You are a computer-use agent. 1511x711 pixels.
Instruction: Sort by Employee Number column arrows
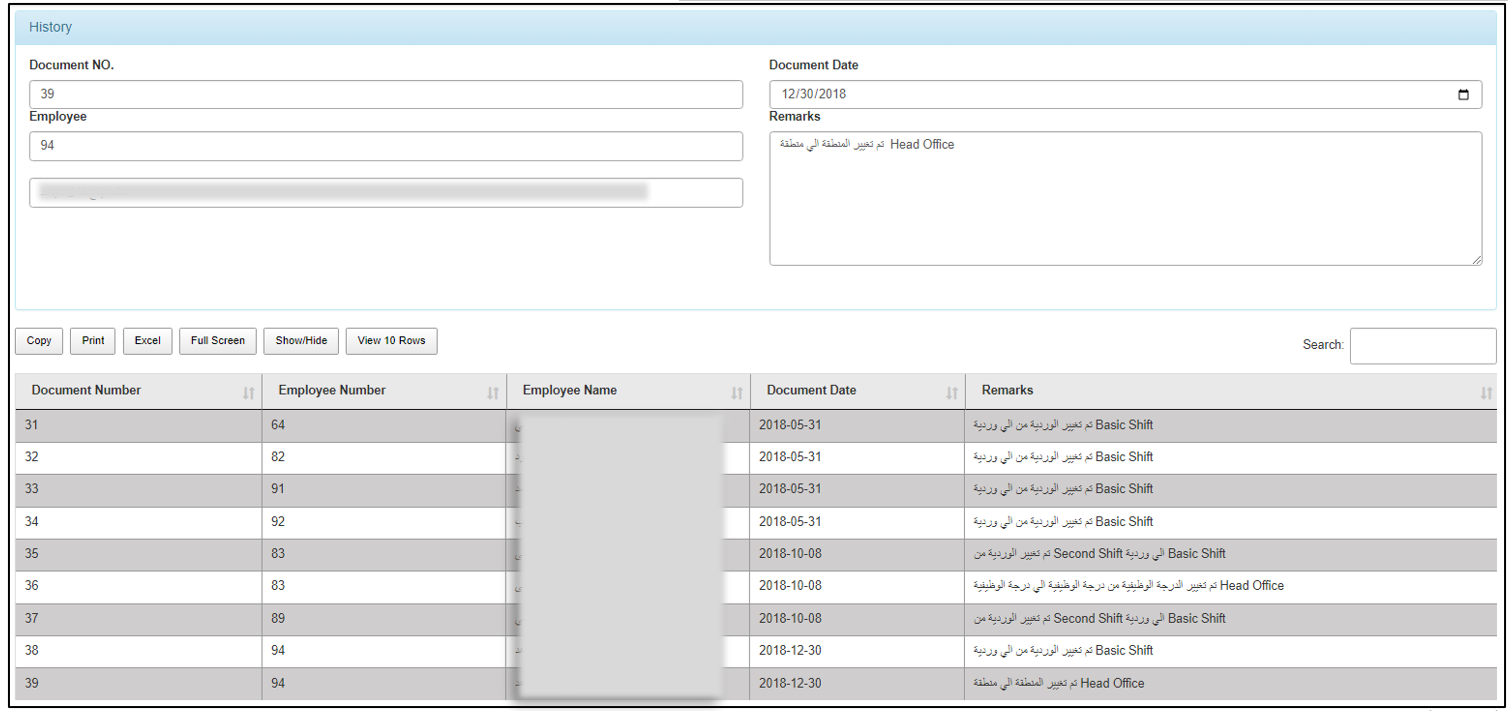point(493,393)
